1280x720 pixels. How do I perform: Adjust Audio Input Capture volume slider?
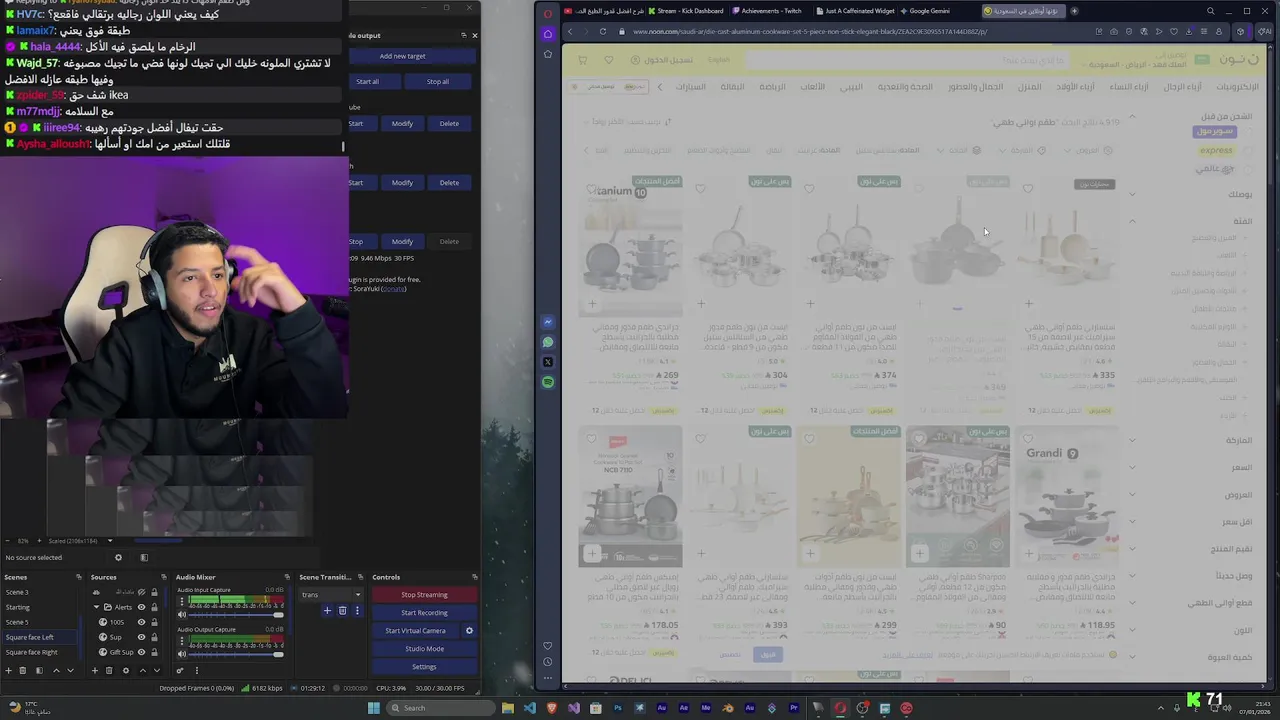click(x=235, y=614)
